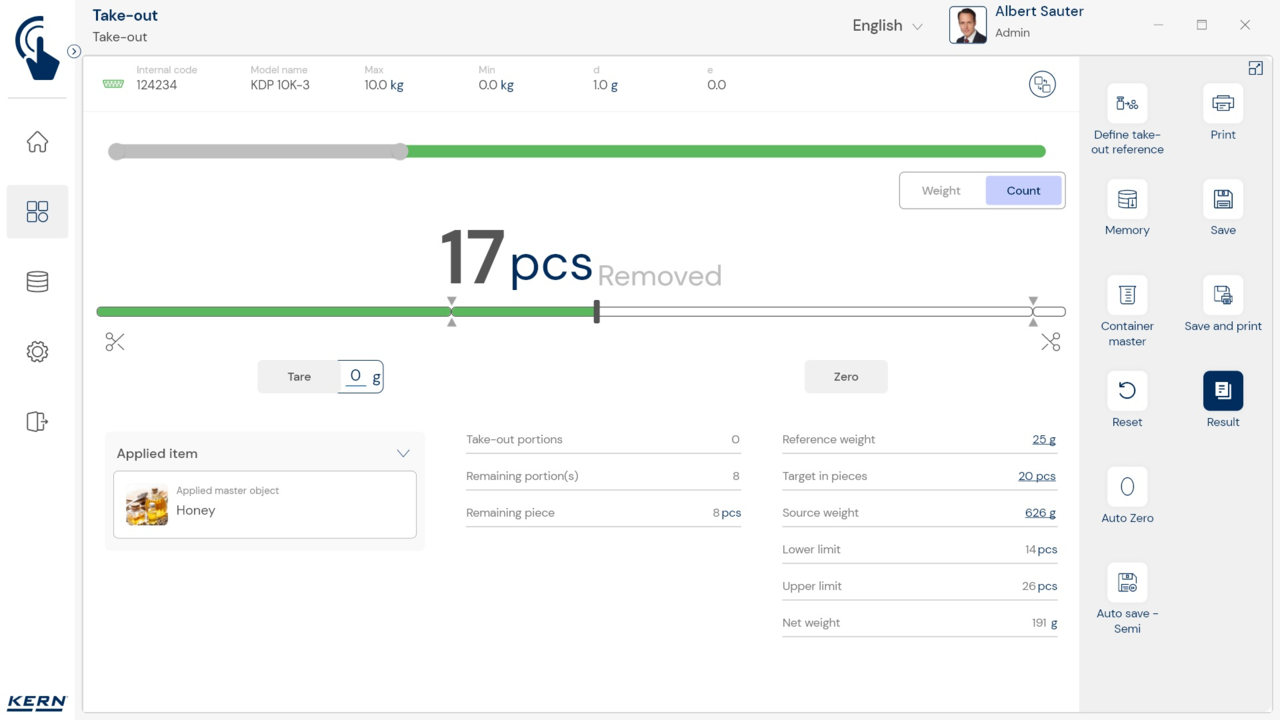Screen dimensions: 1280x720
Task: Open Settings from the sidebar gear
Action: 37,352
